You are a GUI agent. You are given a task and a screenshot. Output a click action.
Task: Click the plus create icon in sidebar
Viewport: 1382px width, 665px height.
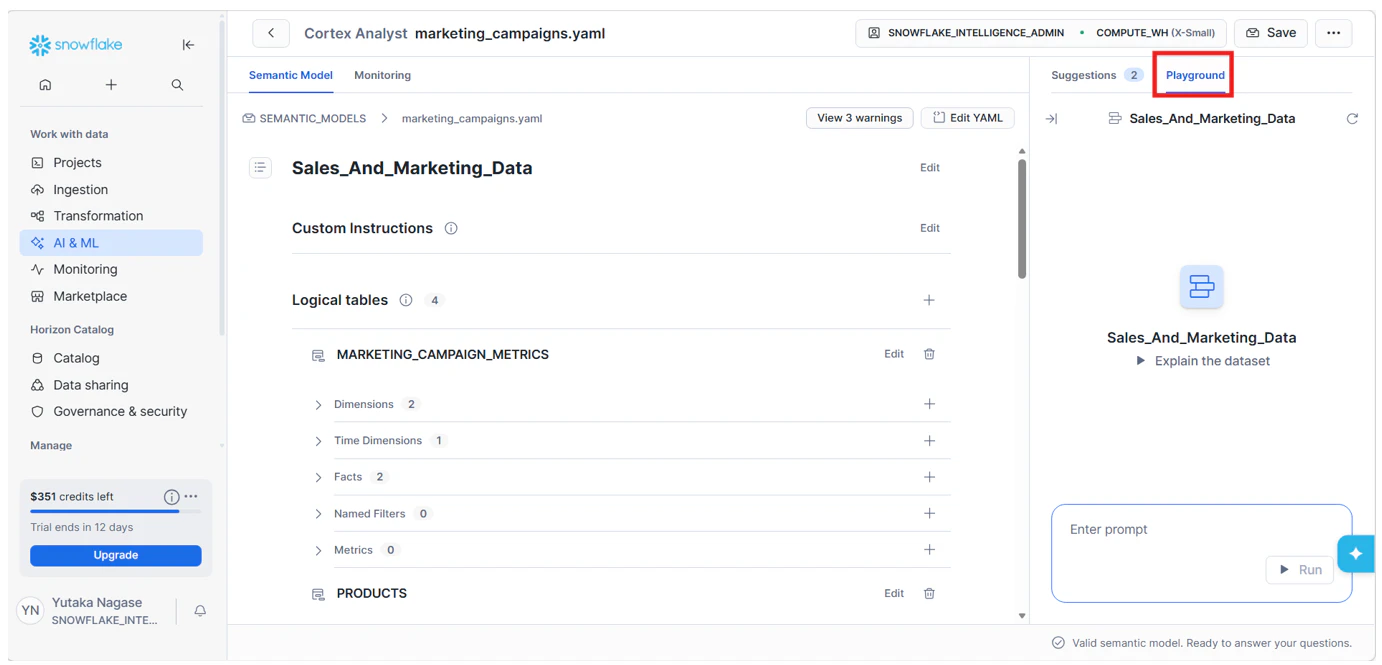click(x=111, y=85)
